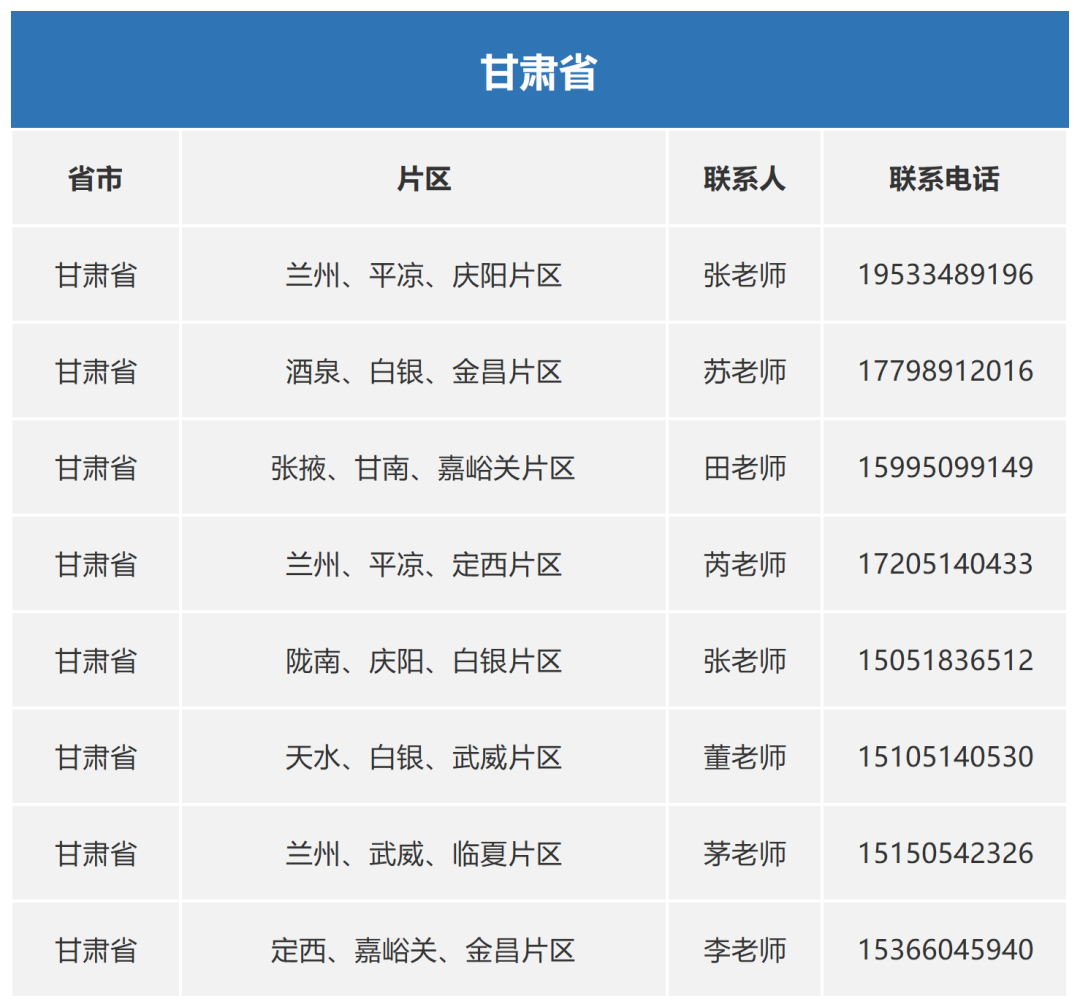Select the 省市 column header
Screen dimensions: 1080x1007
click(x=95, y=179)
